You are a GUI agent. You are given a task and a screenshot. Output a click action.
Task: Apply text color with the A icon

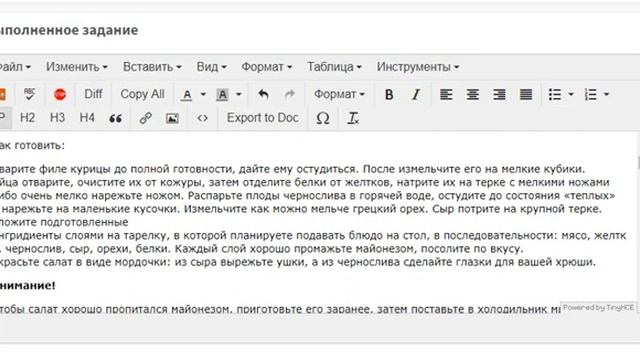tap(187, 95)
